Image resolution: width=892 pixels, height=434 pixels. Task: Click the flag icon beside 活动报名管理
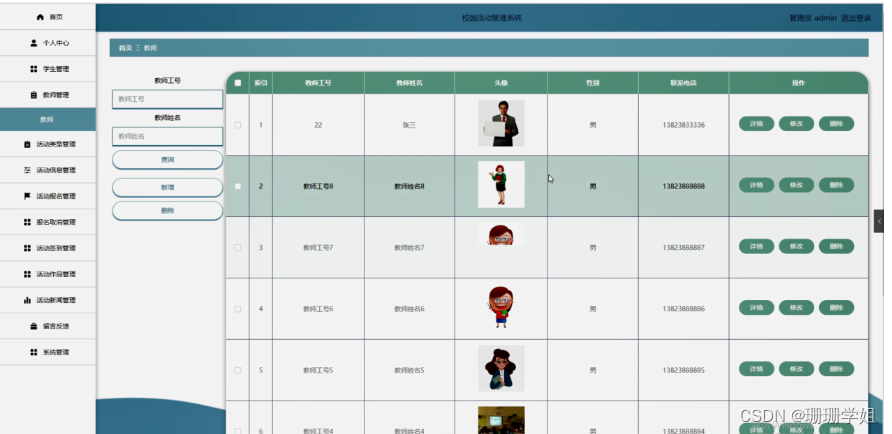(x=27, y=196)
